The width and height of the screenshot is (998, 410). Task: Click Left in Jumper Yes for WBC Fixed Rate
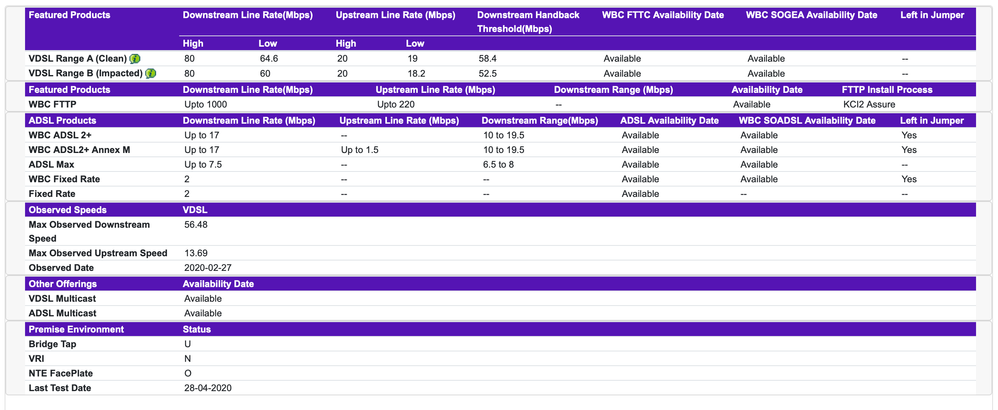[909, 179]
